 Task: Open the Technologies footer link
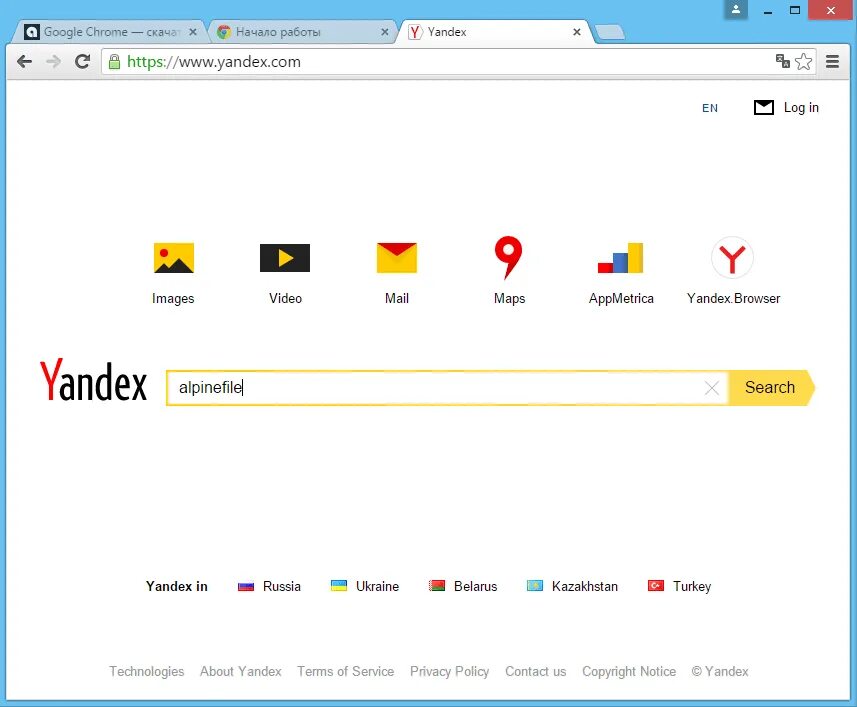click(146, 671)
